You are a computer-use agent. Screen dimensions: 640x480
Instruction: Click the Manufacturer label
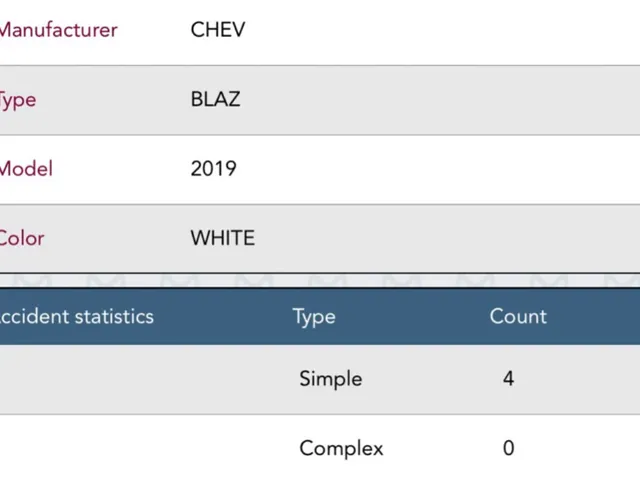click(x=58, y=30)
